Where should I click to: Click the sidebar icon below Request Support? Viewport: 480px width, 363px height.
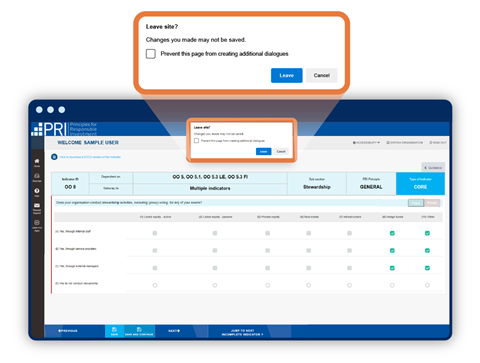[37, 225]
